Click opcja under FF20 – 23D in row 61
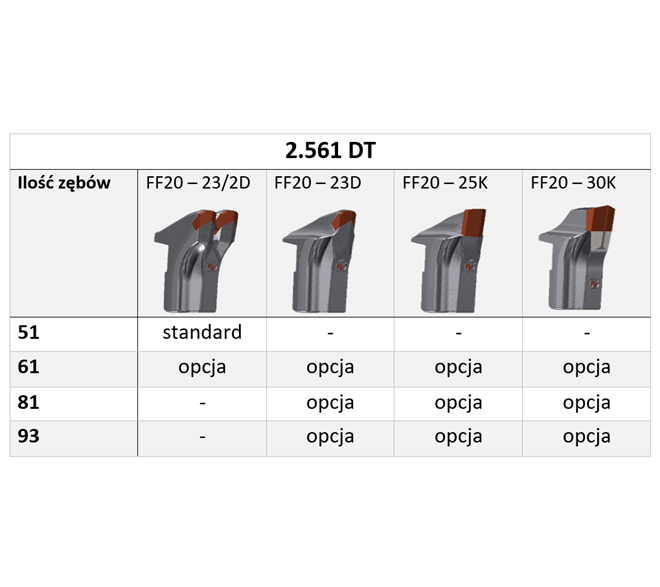Viewport: 660px width, 587px height. (x=330, y=367)
